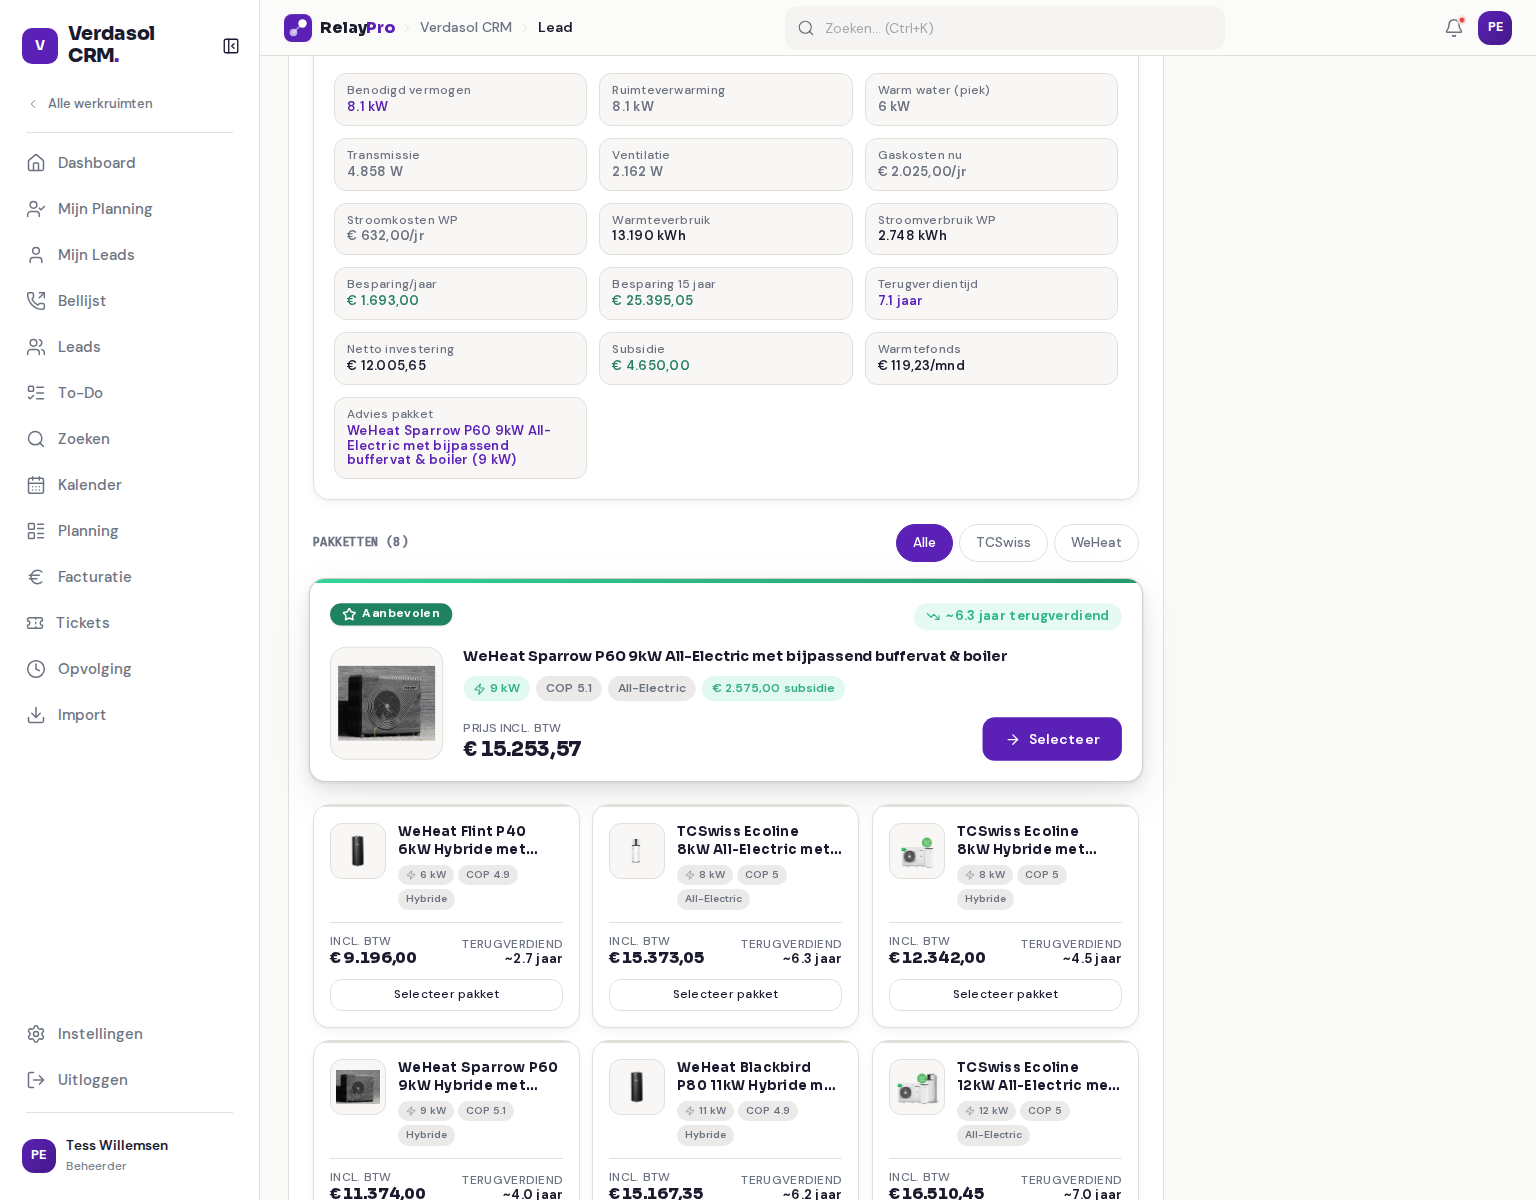This screenshot has width=1536, height=1200.
Task: Open the WeHeat Blackbird P80 thumbnail
Action: click(637, 1087)
